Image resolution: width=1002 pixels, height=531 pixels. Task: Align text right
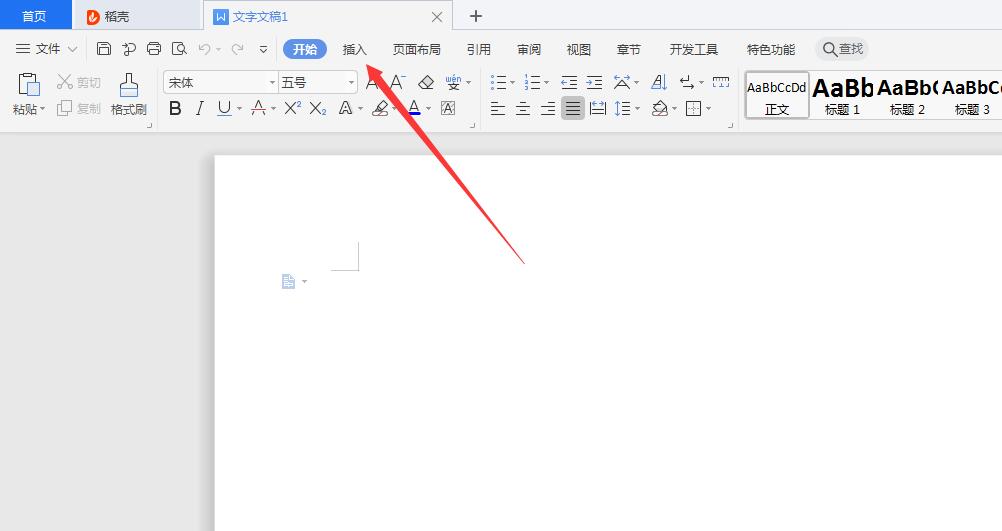pyautogui.click(x=548, y=109)
